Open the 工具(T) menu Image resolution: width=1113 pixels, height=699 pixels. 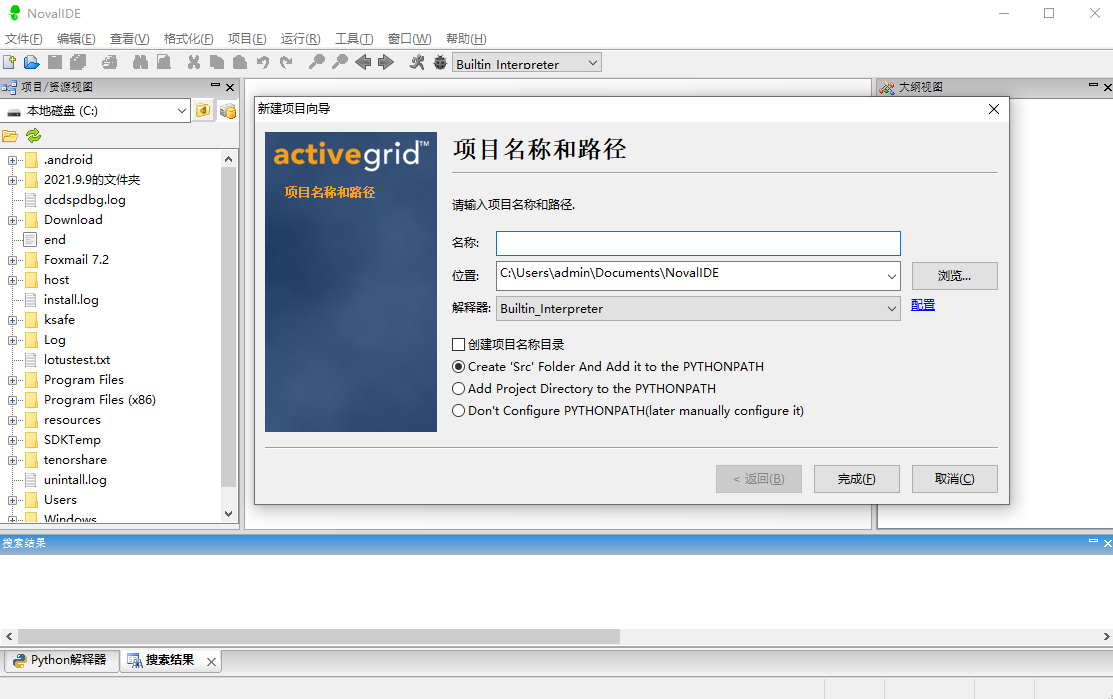354,39
